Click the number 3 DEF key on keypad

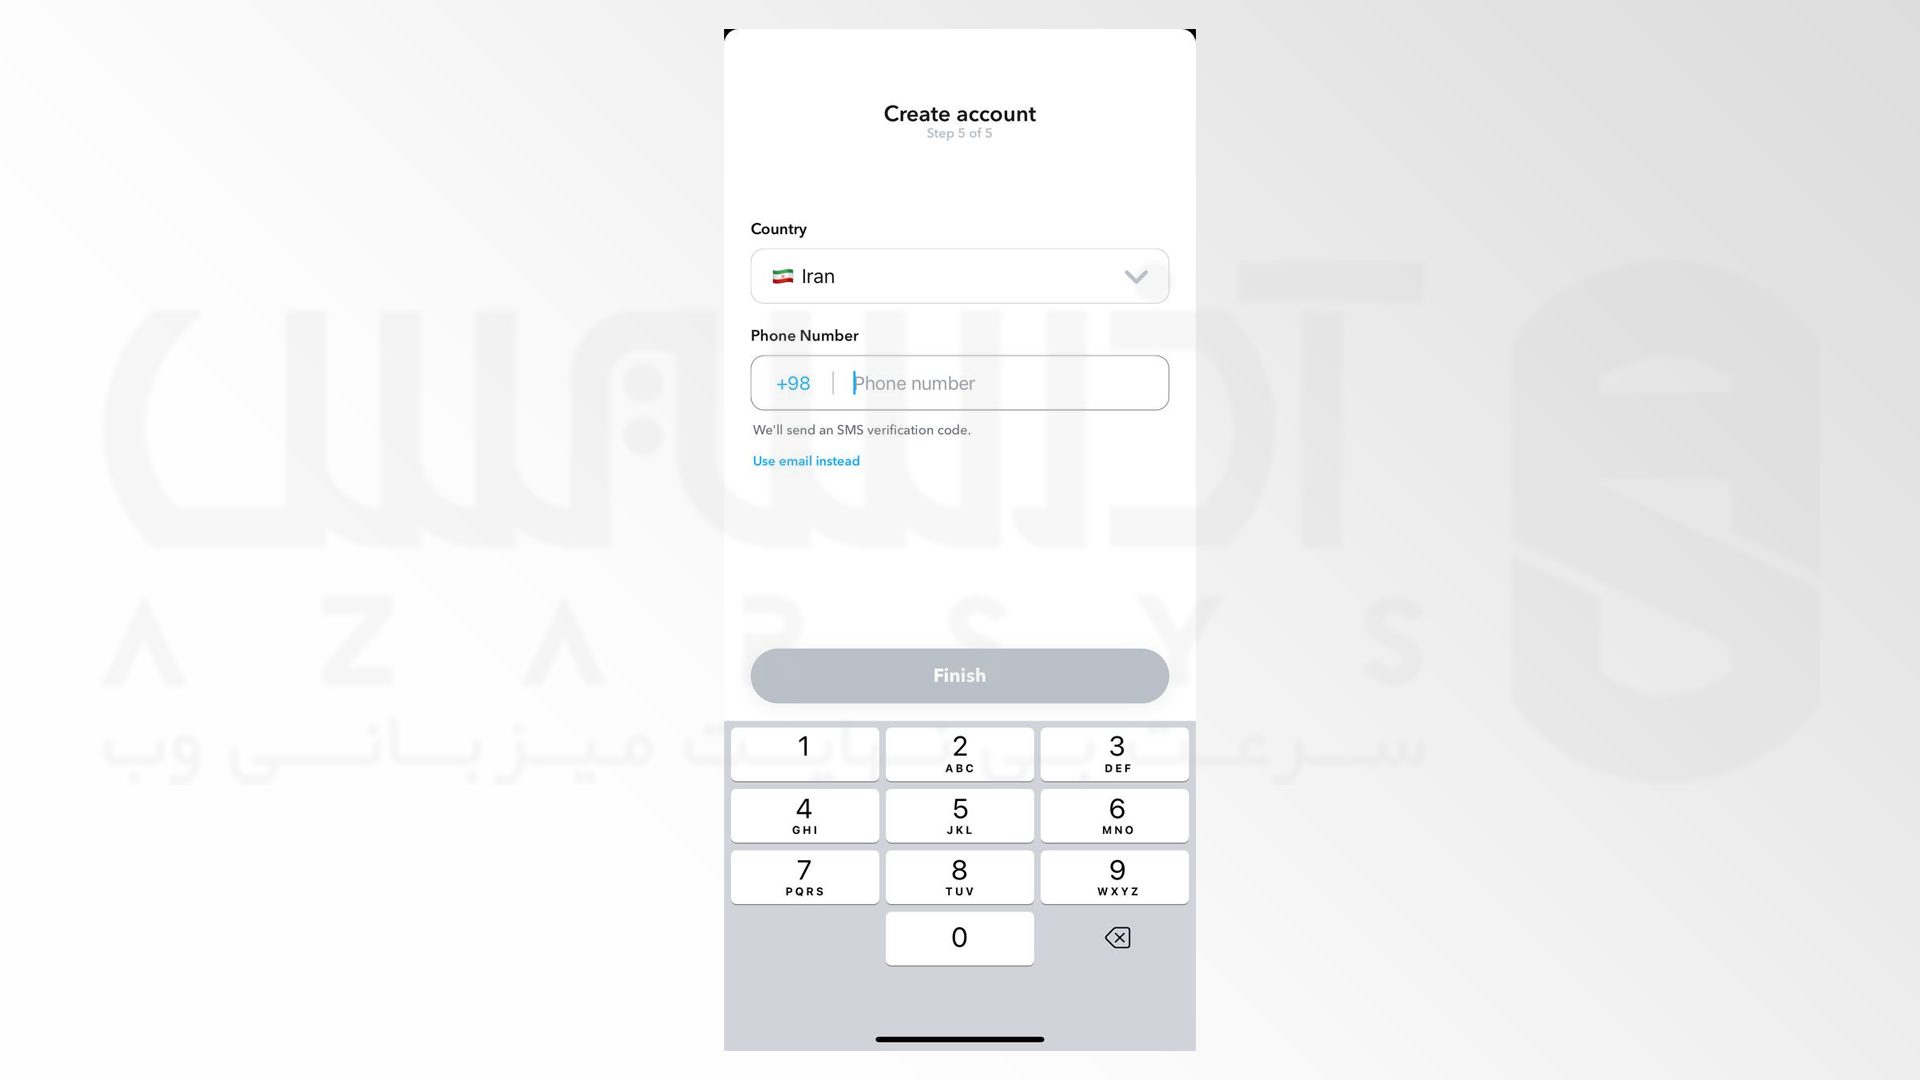click(1116, 752)
